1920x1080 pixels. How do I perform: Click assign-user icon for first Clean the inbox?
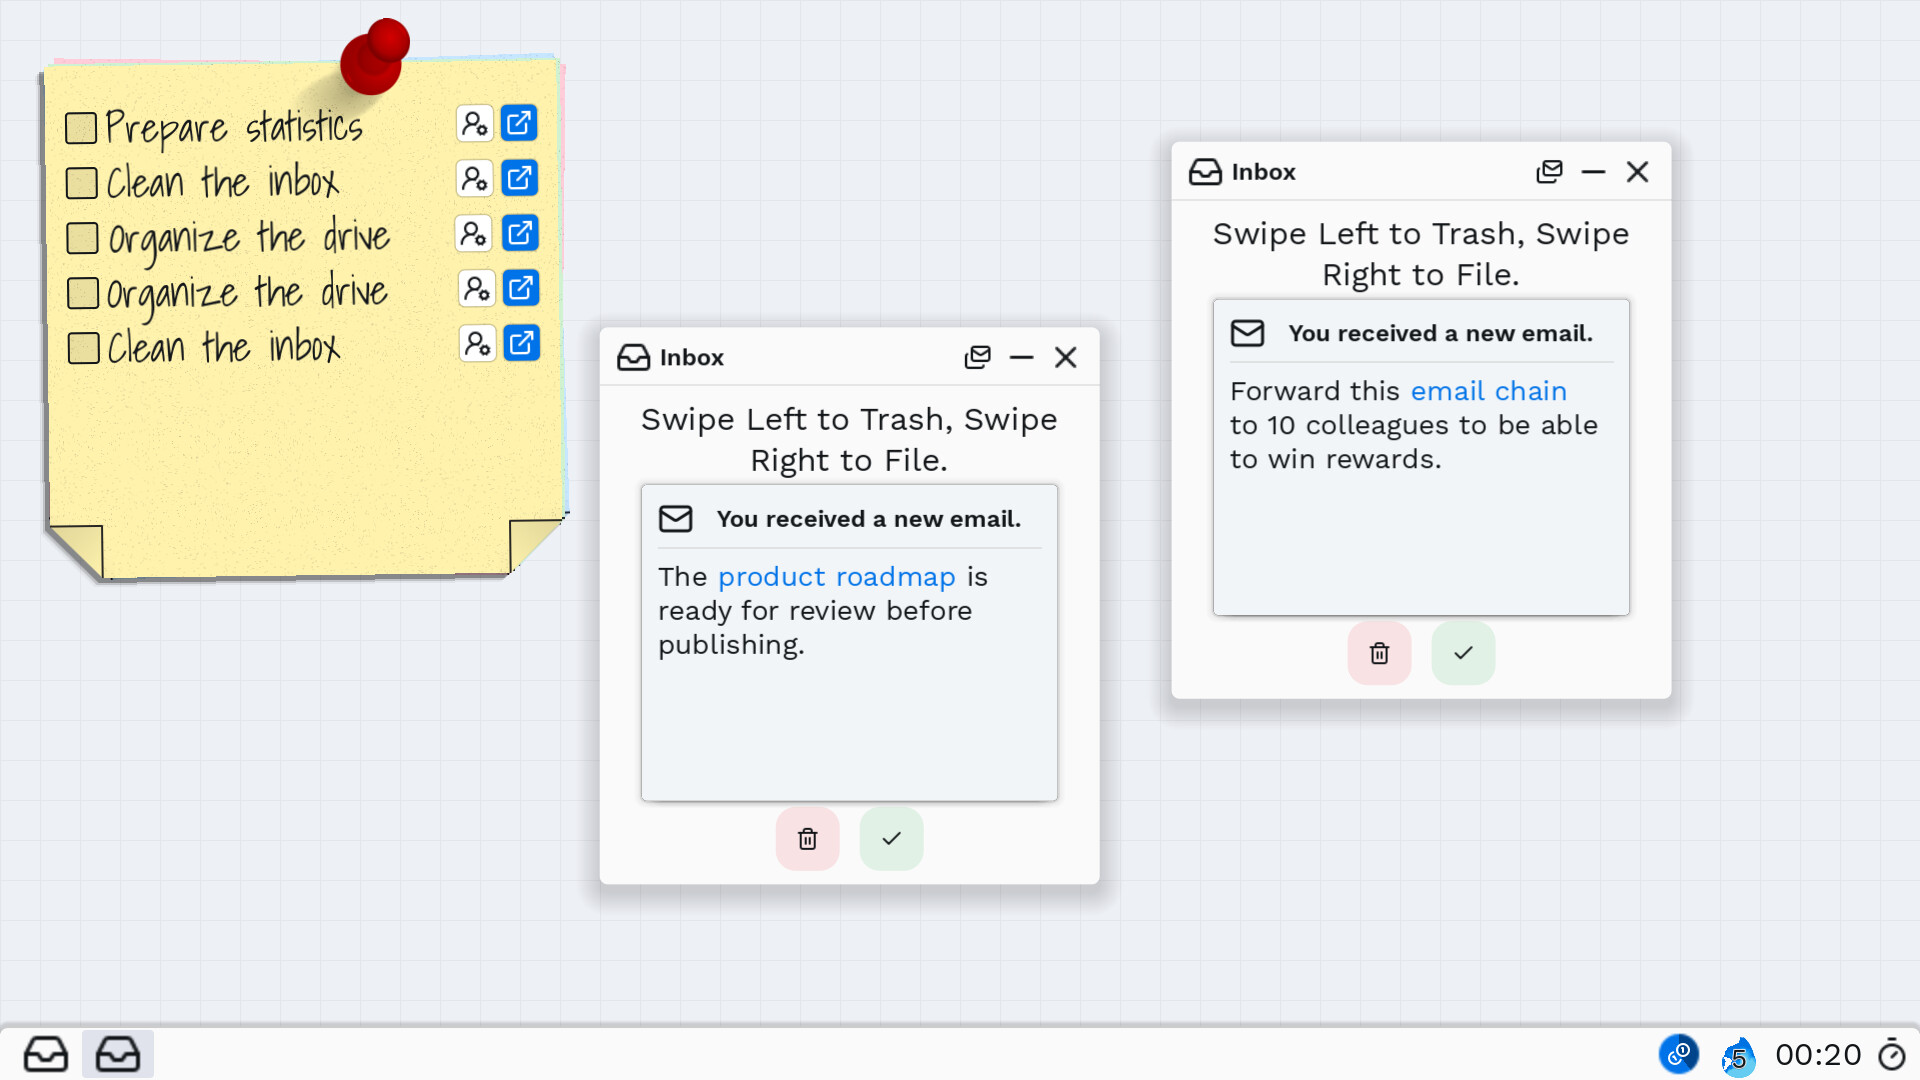[x=475, y=178]
